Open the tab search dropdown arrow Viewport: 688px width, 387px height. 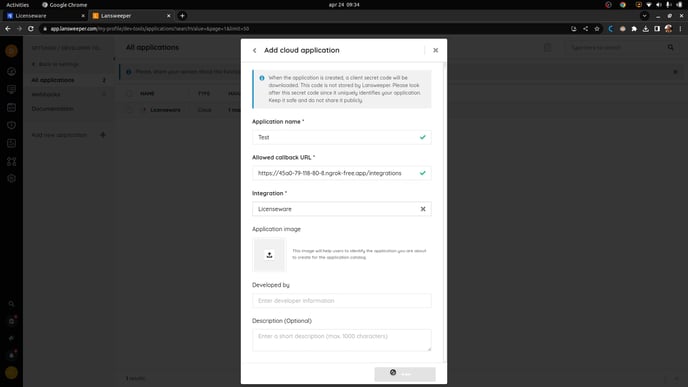[644, 16]
